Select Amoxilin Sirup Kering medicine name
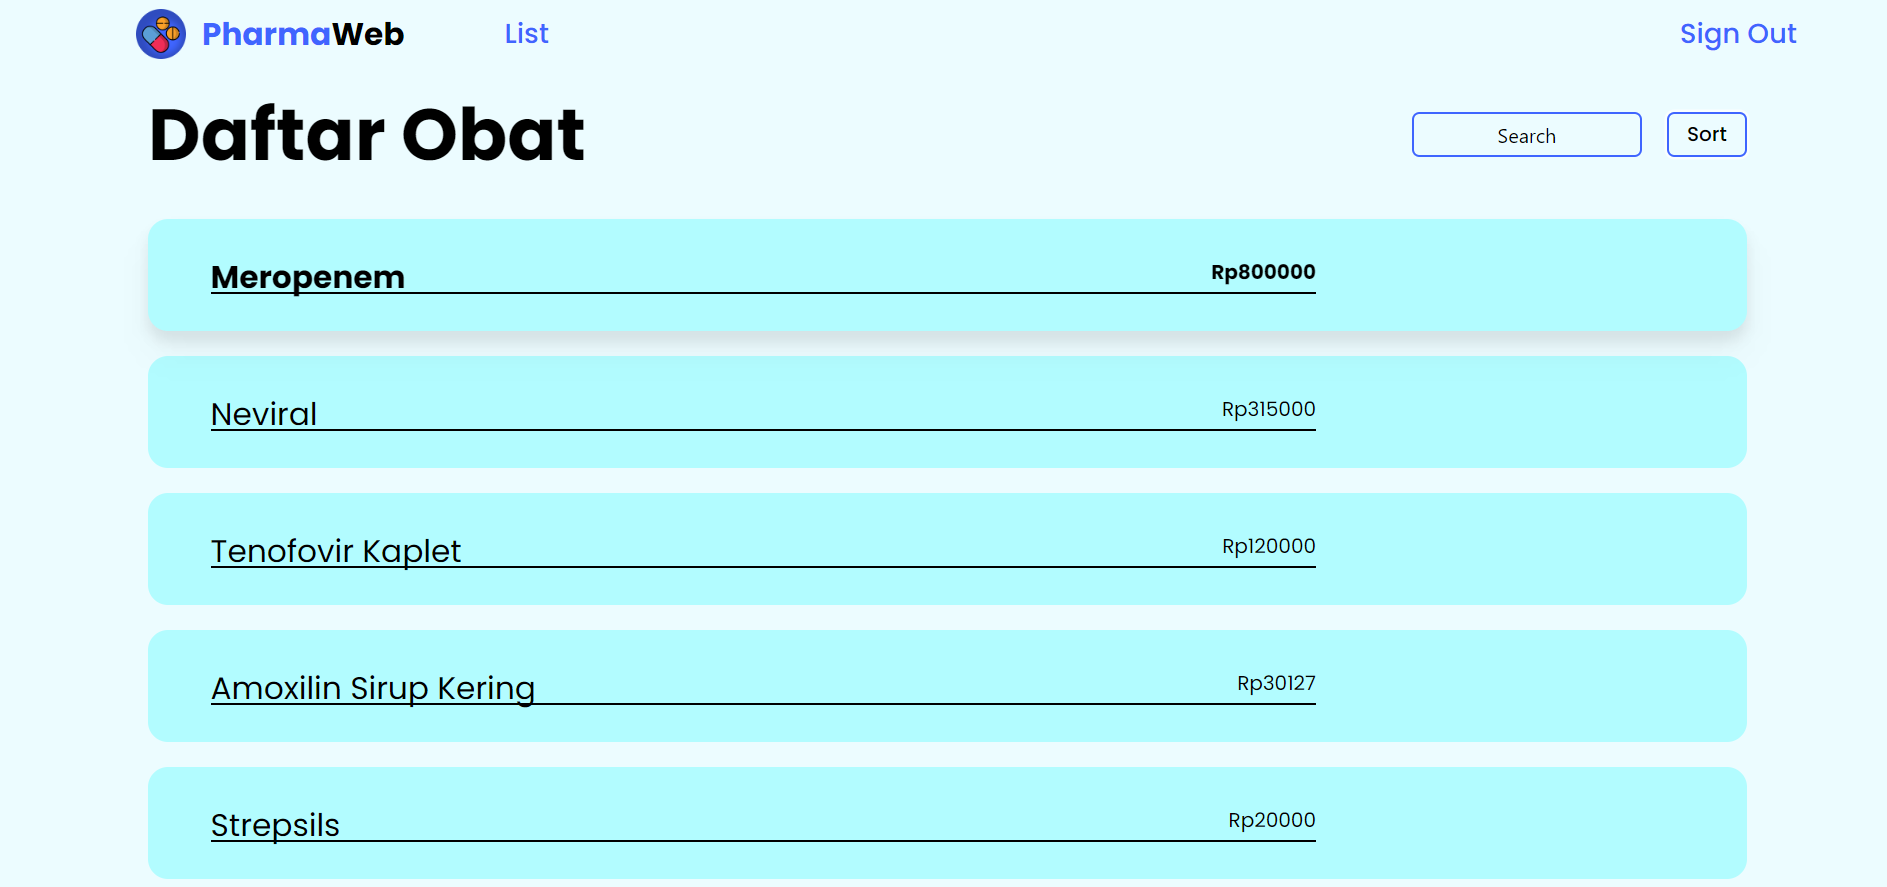The image size is (1887, 887). click(373, 688)
